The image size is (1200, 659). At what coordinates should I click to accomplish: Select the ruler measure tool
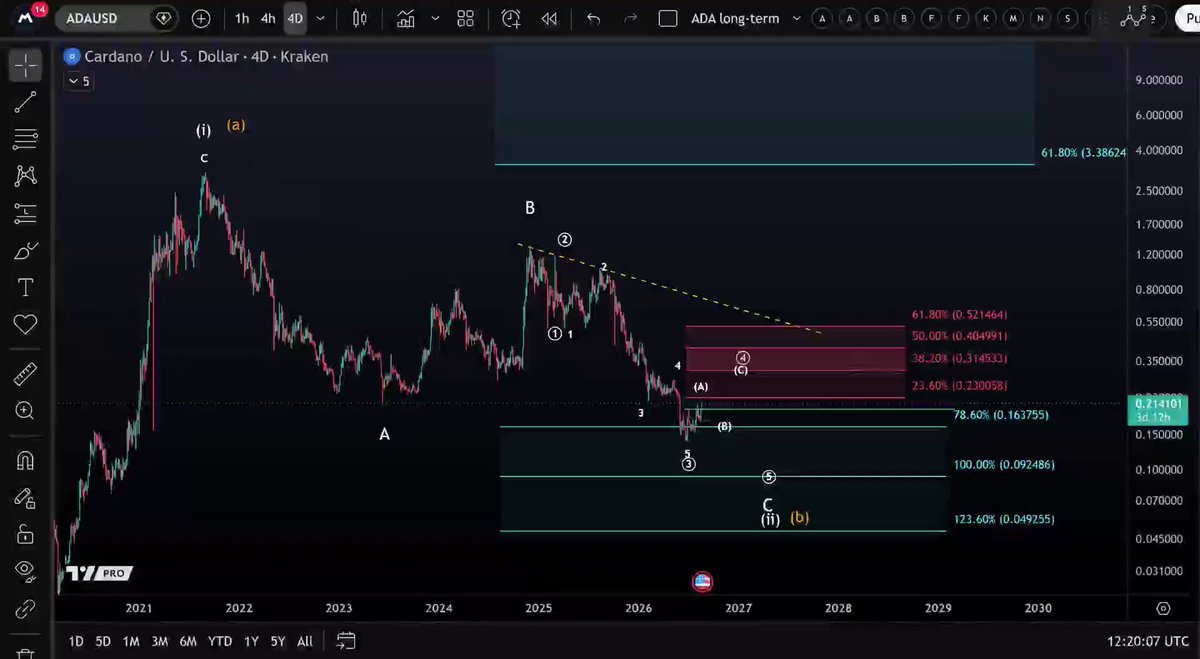26,374
